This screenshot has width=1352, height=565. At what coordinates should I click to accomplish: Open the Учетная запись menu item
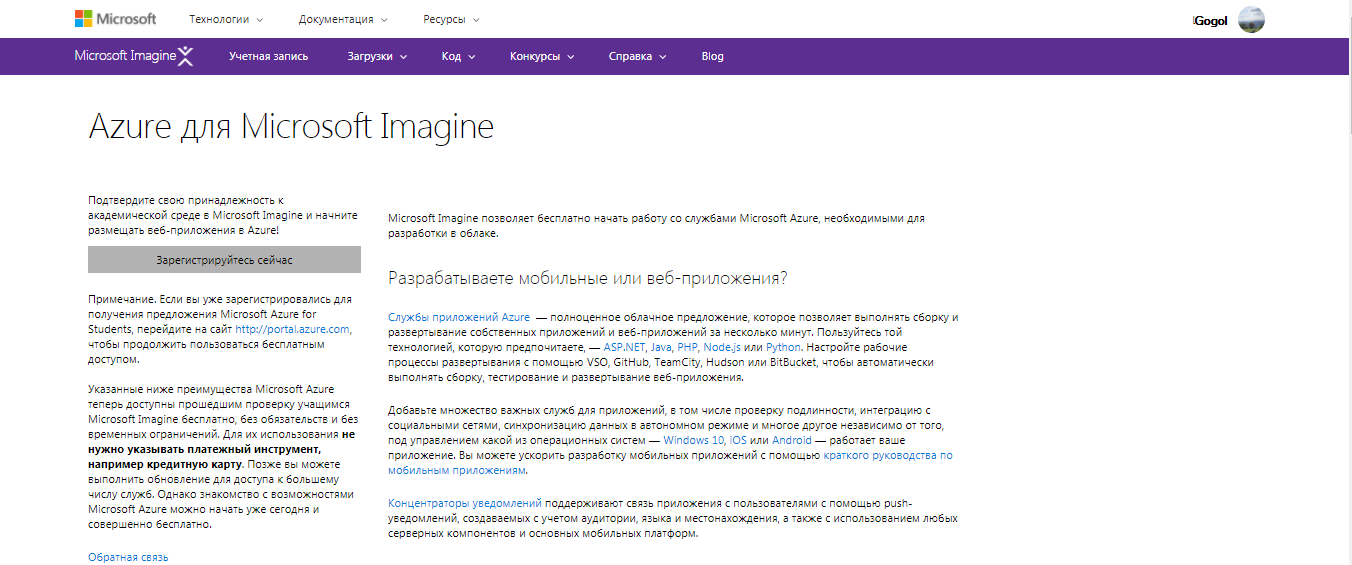coord(268,56)
